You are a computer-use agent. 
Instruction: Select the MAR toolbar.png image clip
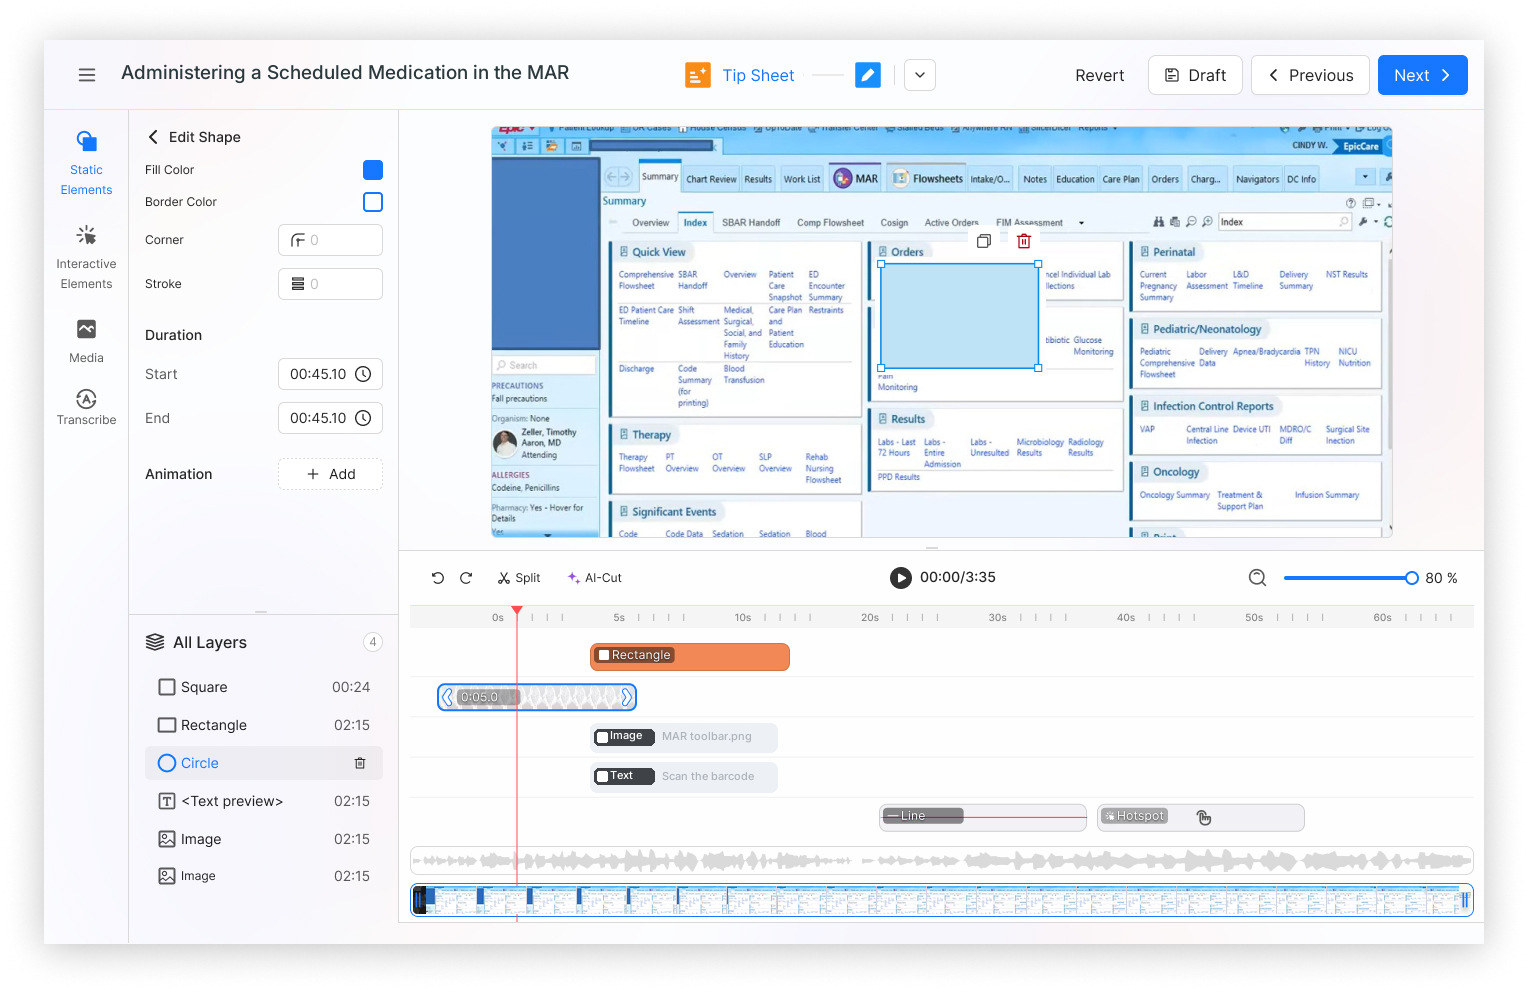pos(684,737)
